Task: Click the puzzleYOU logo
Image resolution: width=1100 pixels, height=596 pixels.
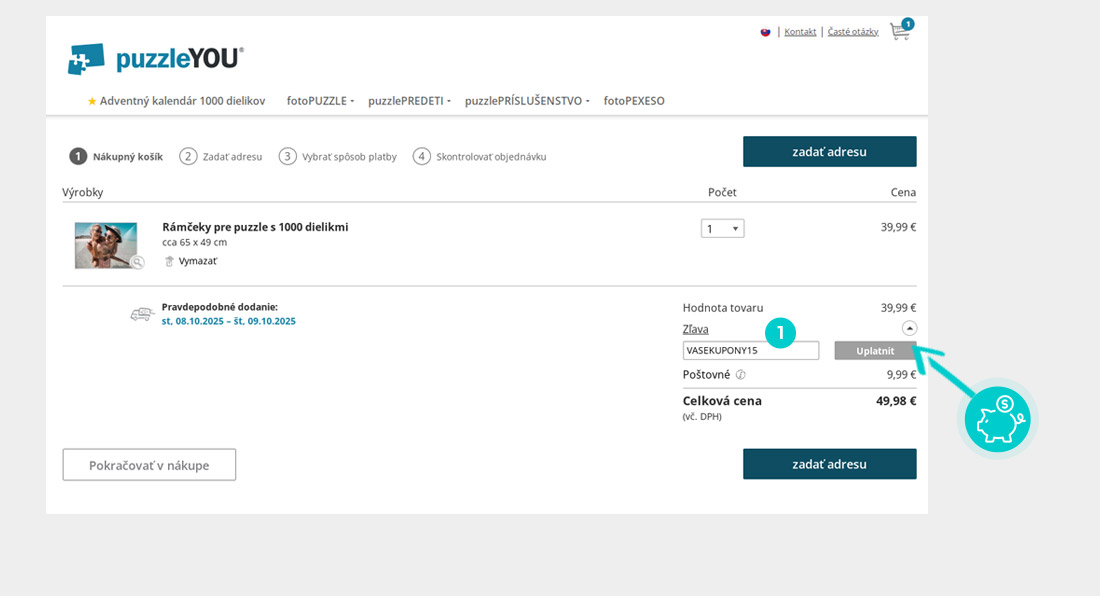Action: coord(156,59)
